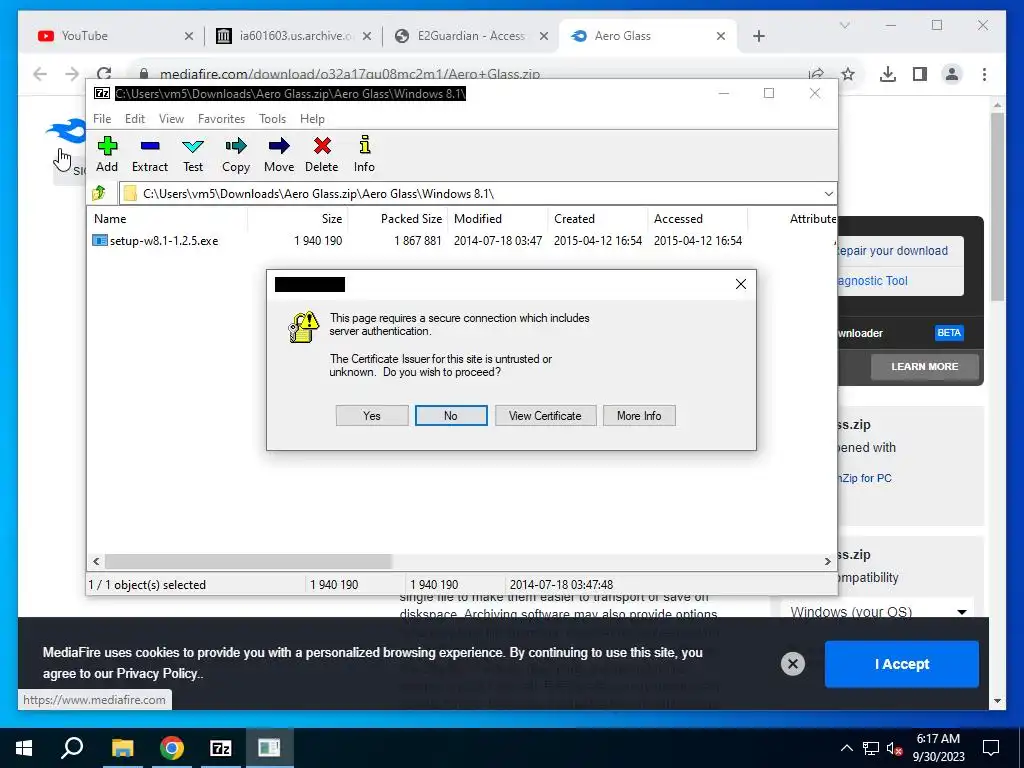Share this page icon in address bar
The width and height of the screenshot is (1024, 768).
[x=816, y=74]
